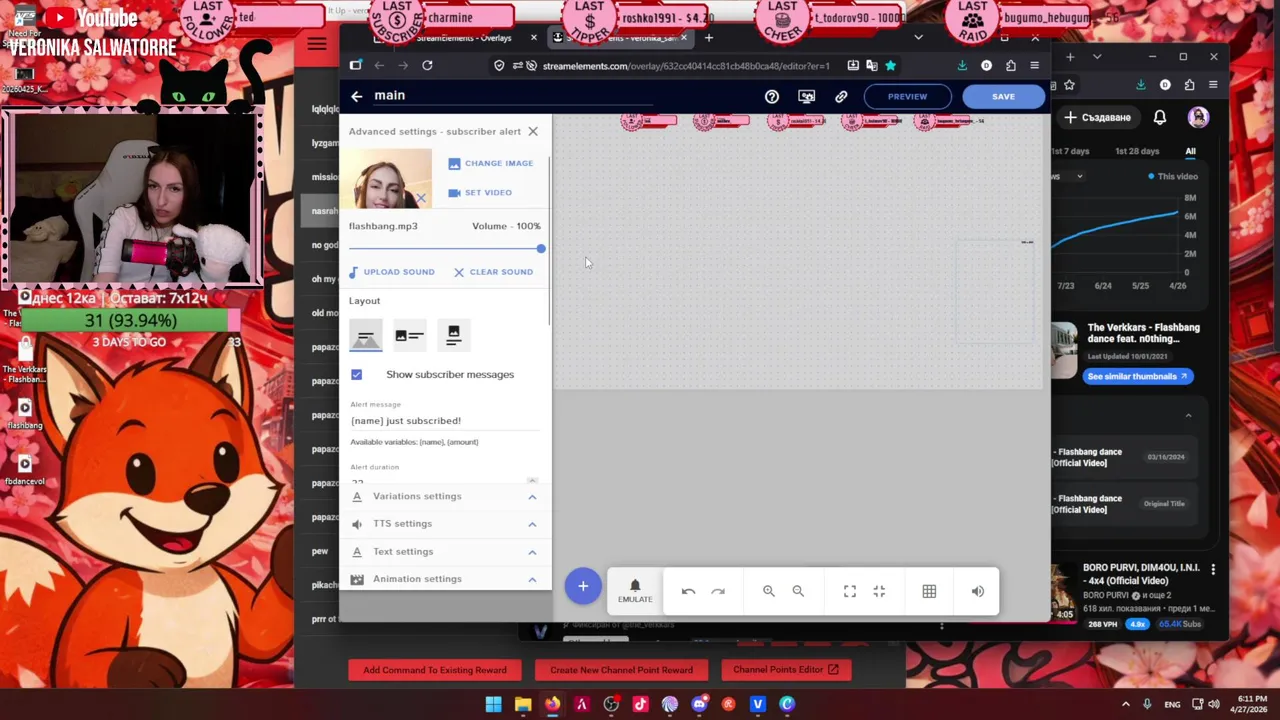Open tab list dropdown in StreamElements window
The image size is (1280, 720).
918,38
